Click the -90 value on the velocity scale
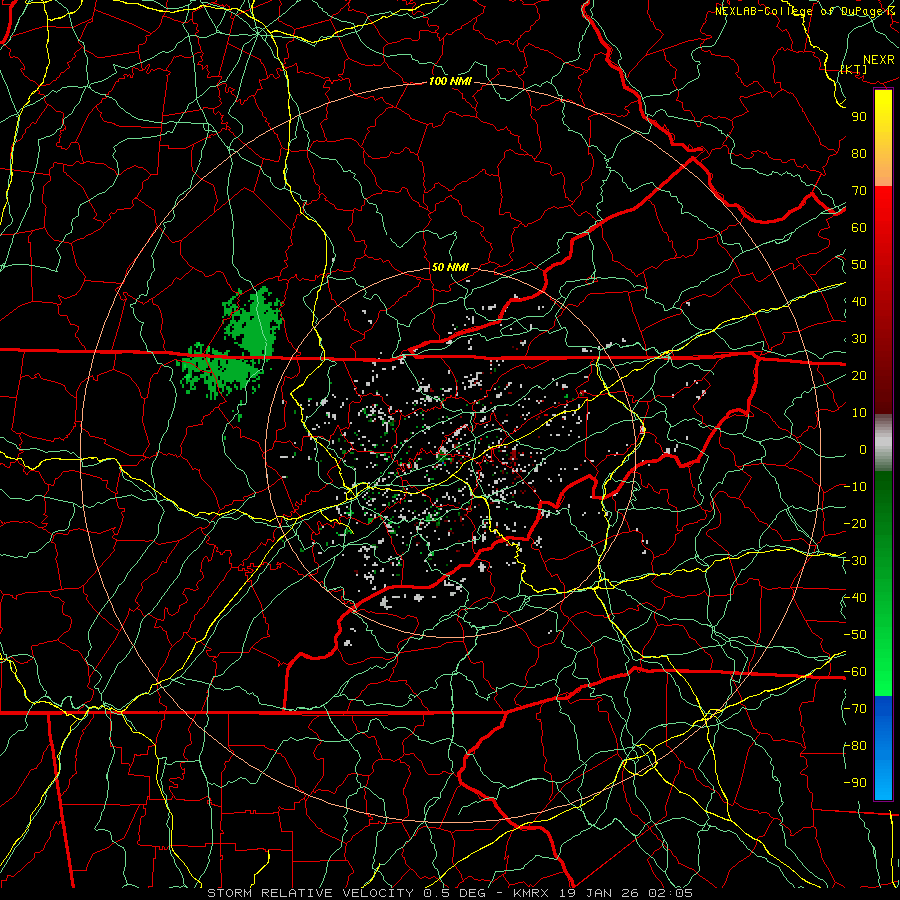900x900 pixels. pyautogui.click(x=855, y=783)
